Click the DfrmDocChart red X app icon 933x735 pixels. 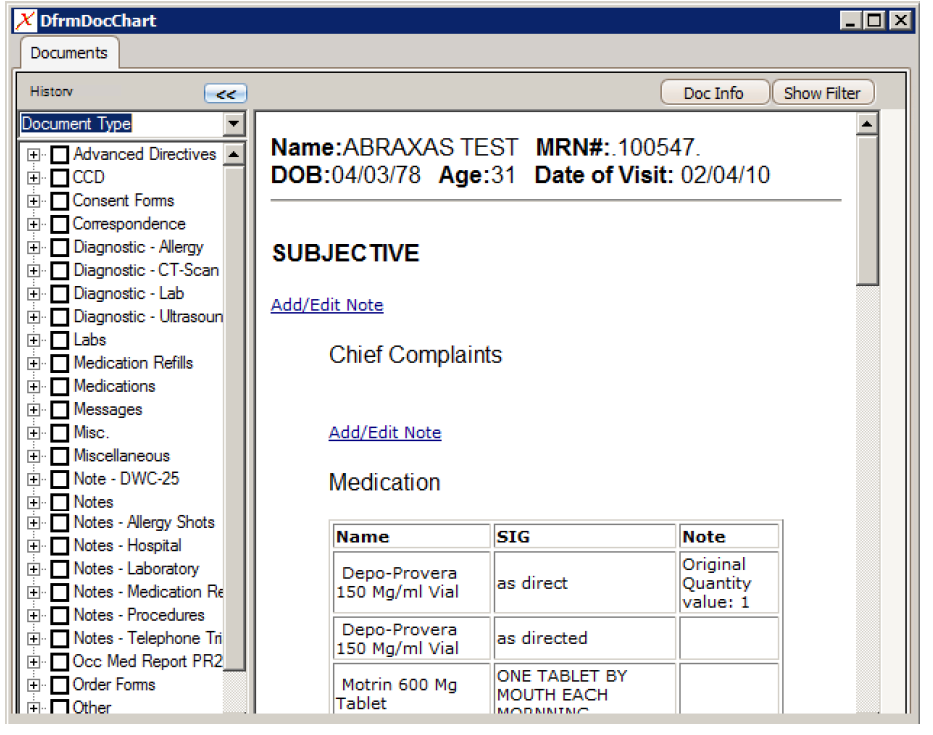tap(25, 21)
